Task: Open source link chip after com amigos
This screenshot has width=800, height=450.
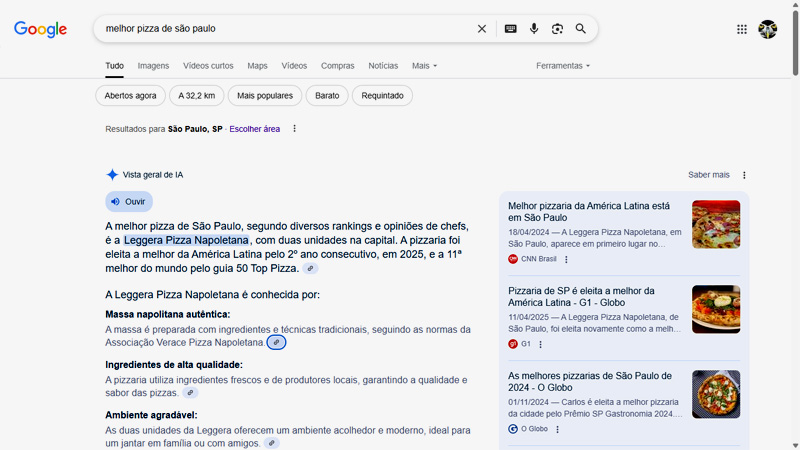Action: point(271,443)
